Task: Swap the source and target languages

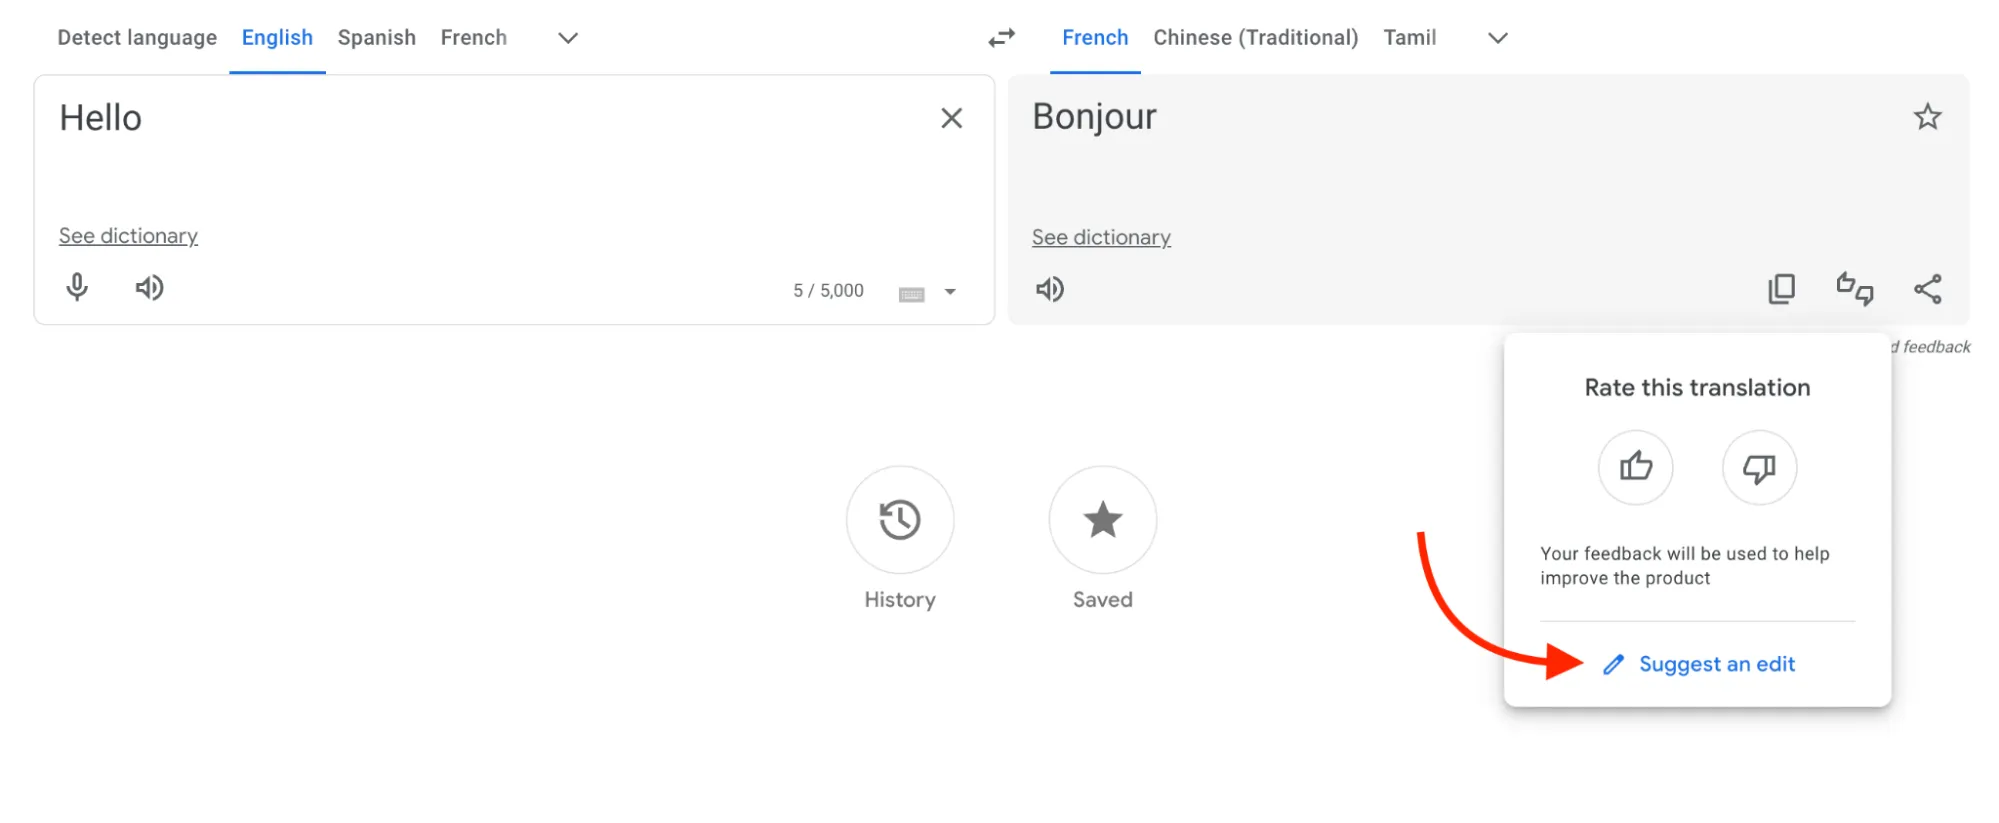Action: point(1000,37)
